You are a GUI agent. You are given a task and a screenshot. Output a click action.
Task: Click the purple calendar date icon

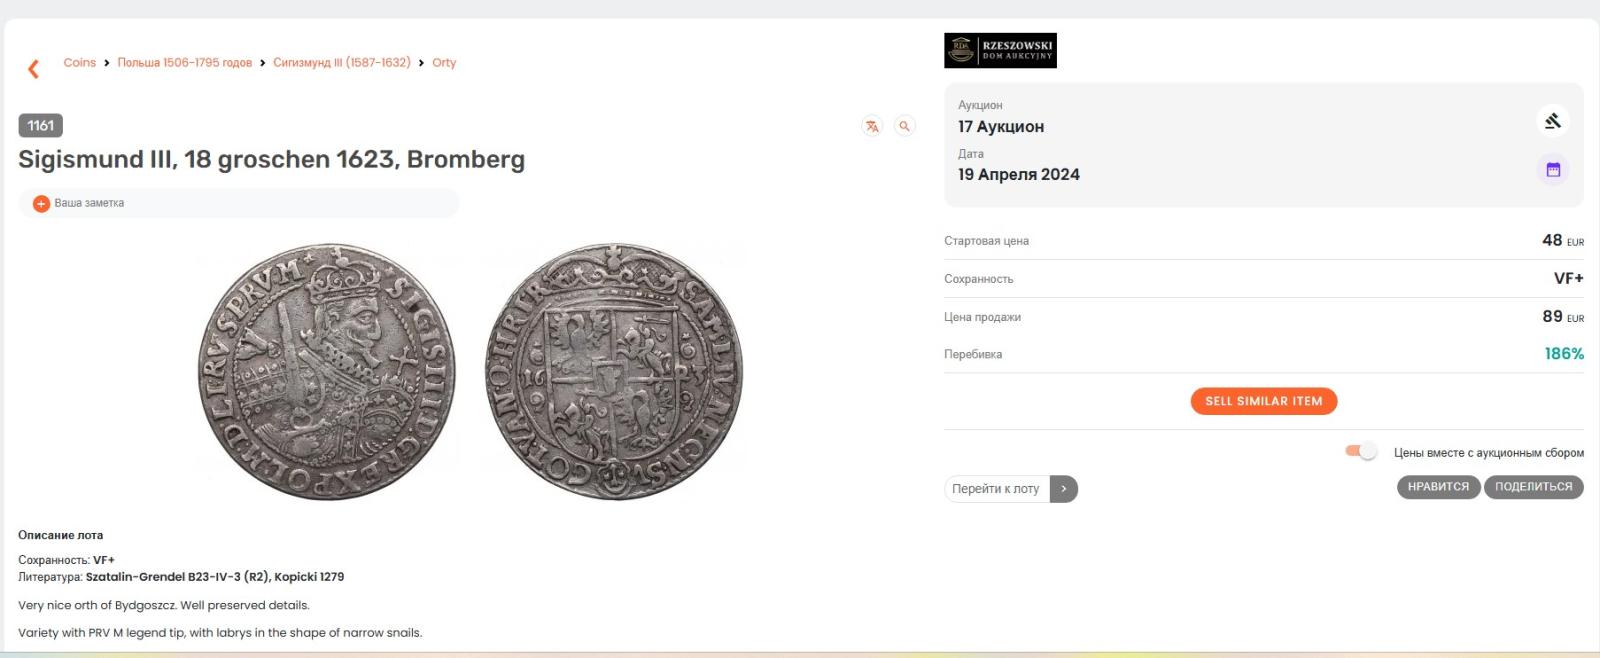click(x=1553, y=170)
